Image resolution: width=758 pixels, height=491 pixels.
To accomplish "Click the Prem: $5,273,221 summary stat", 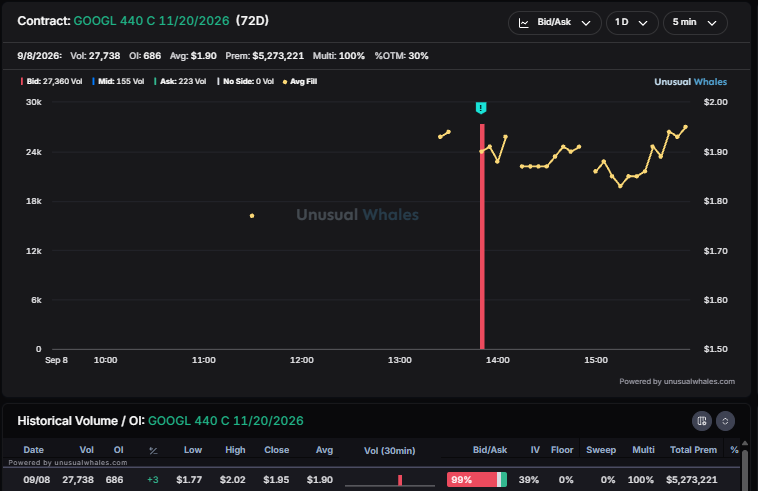I will (x=264, y=56).
